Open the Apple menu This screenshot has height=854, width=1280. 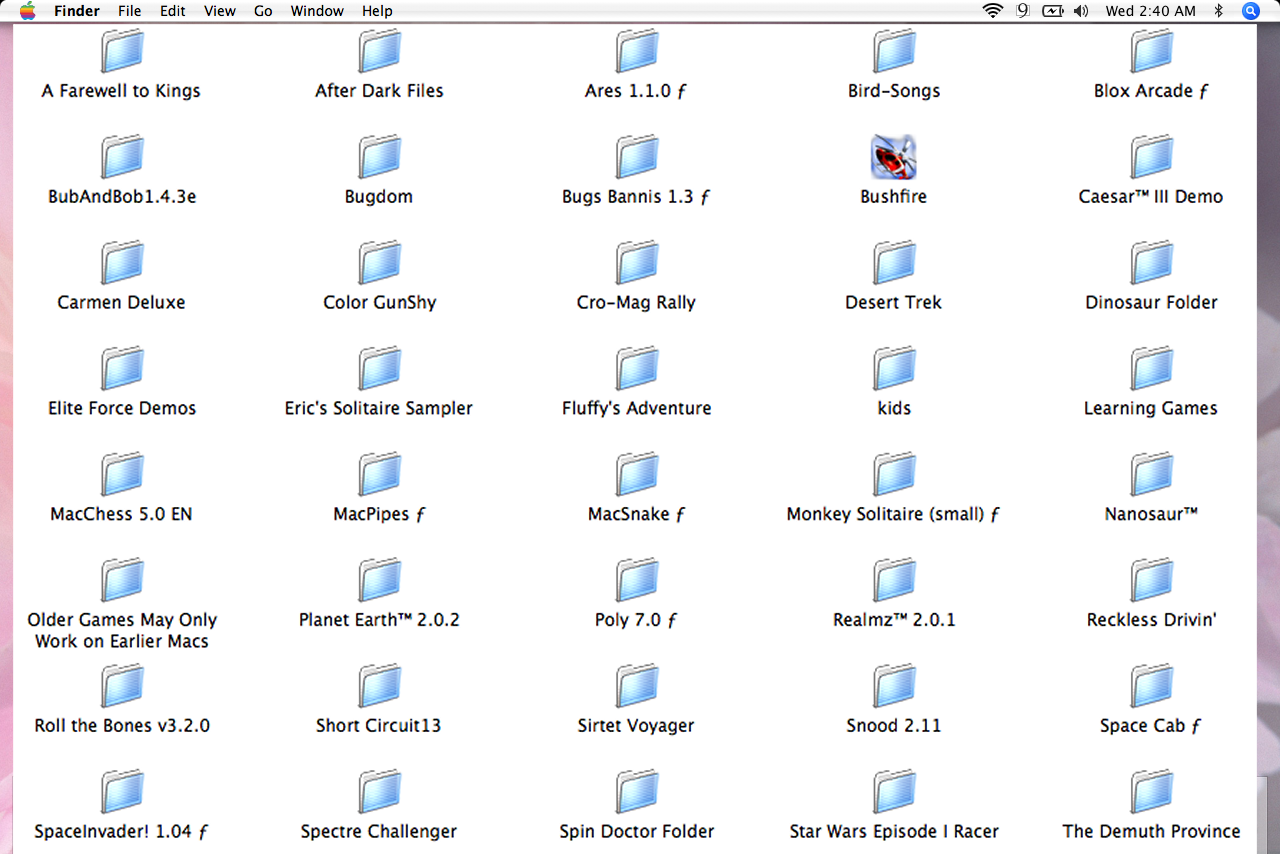click(27, 11)
